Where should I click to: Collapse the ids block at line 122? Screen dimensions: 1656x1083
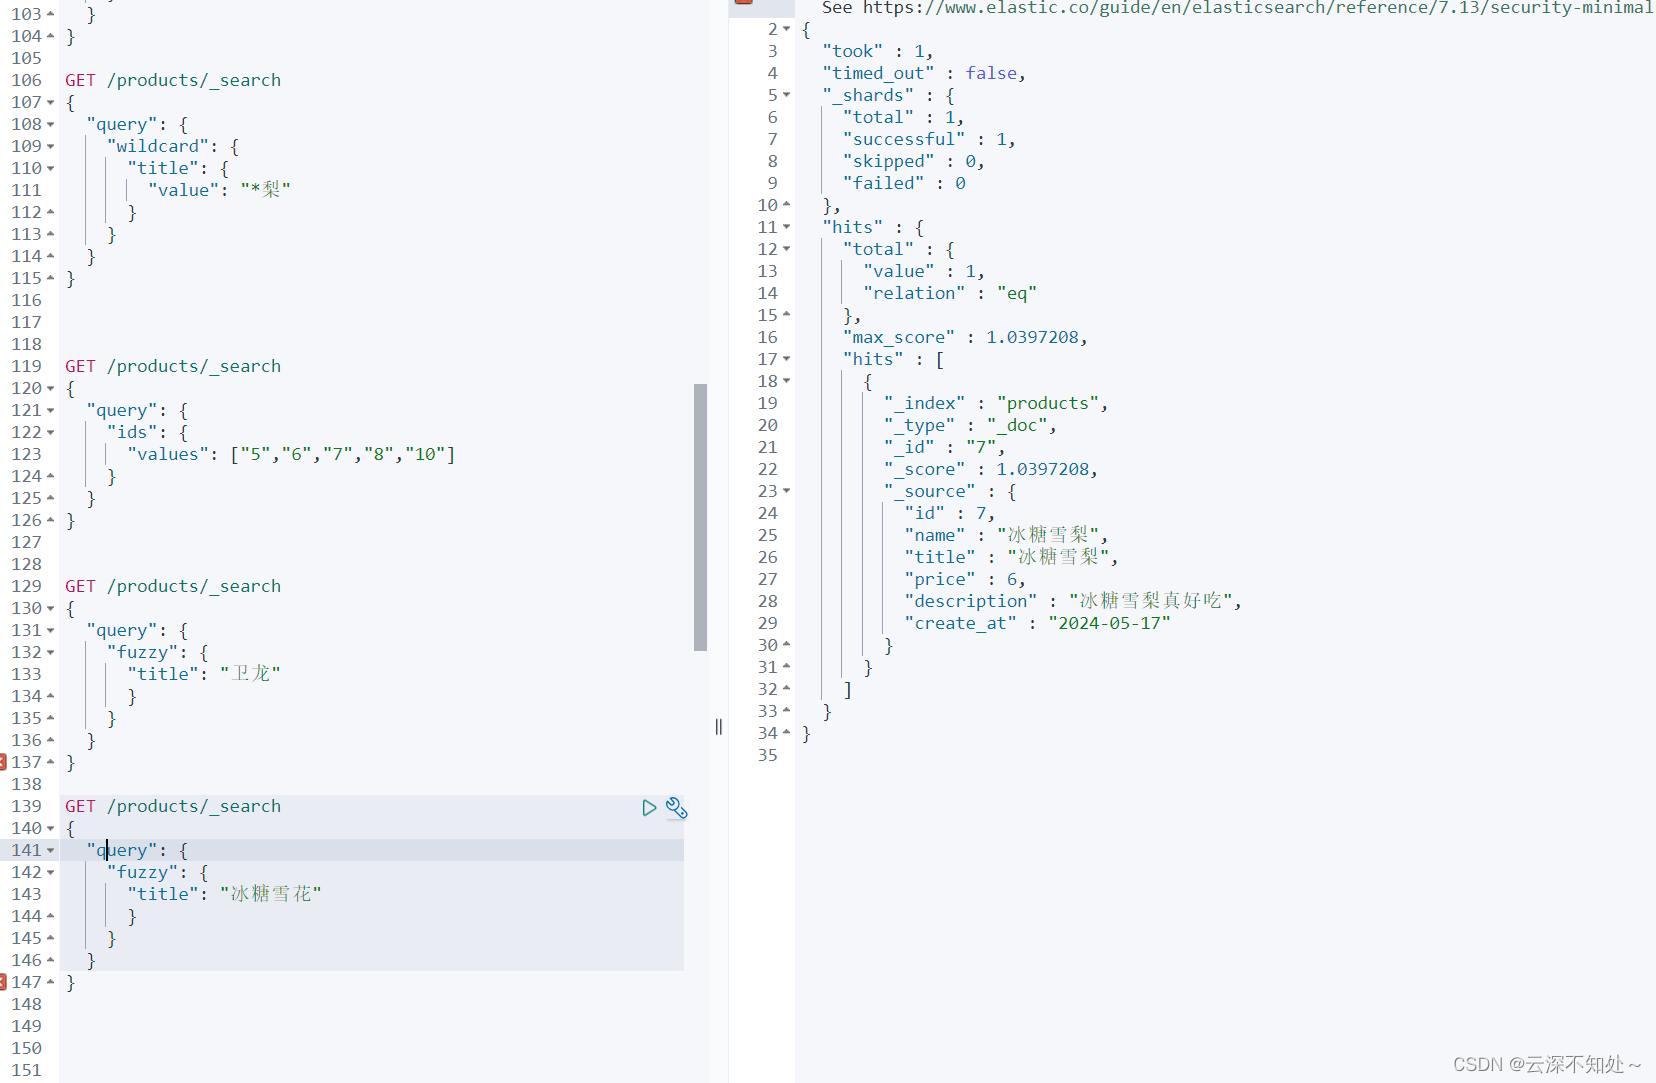click(x=50, y=432)
